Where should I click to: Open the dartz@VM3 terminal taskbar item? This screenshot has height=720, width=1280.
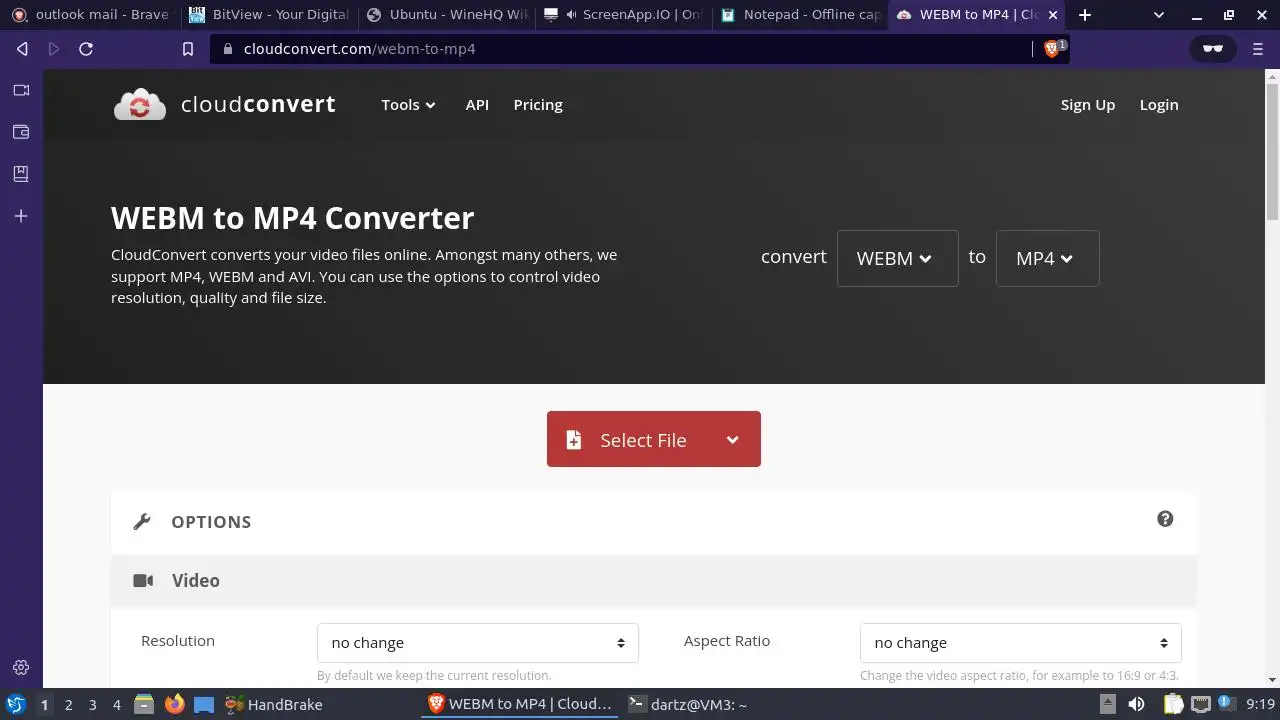click(x=688, y=704)
